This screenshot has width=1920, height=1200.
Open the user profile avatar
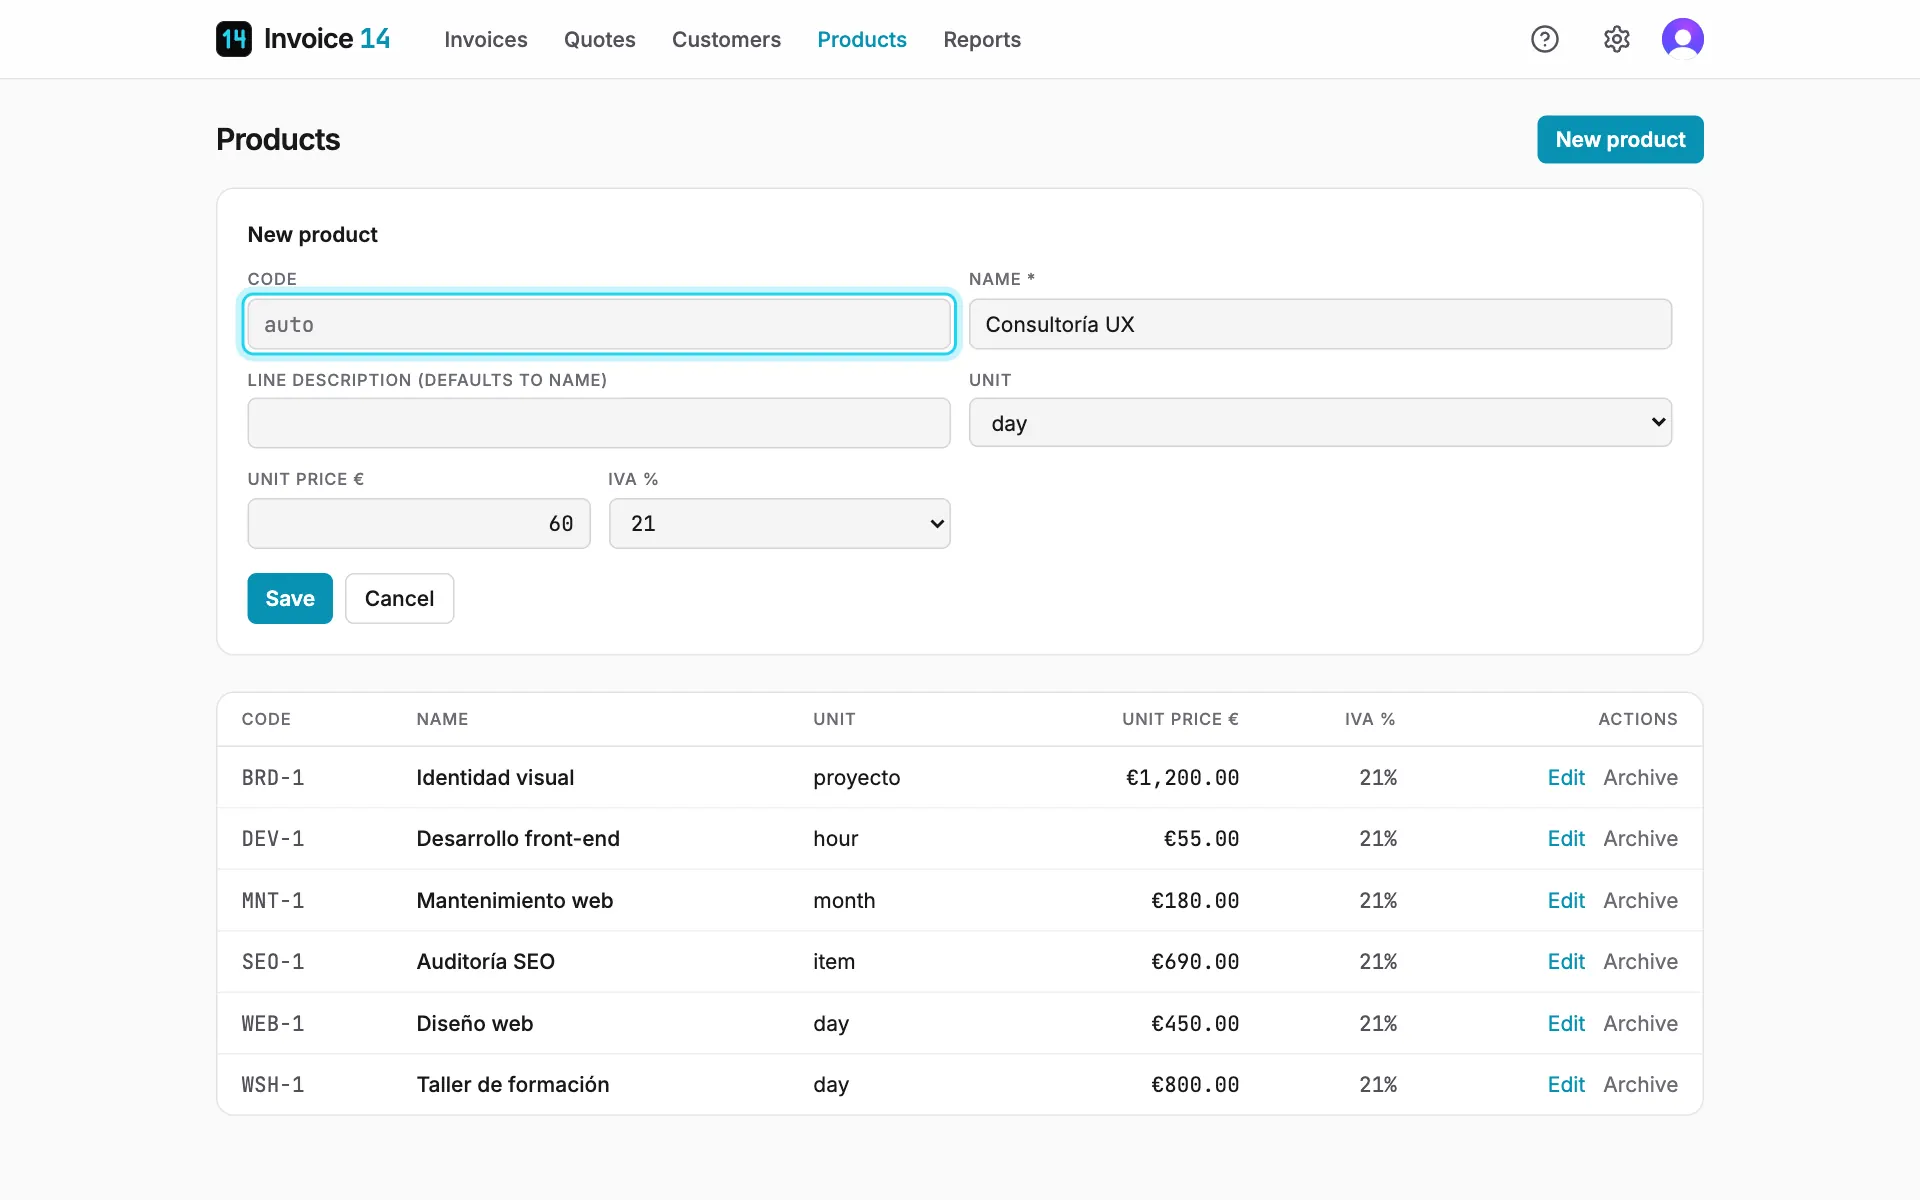click(x=1683, y=39)
